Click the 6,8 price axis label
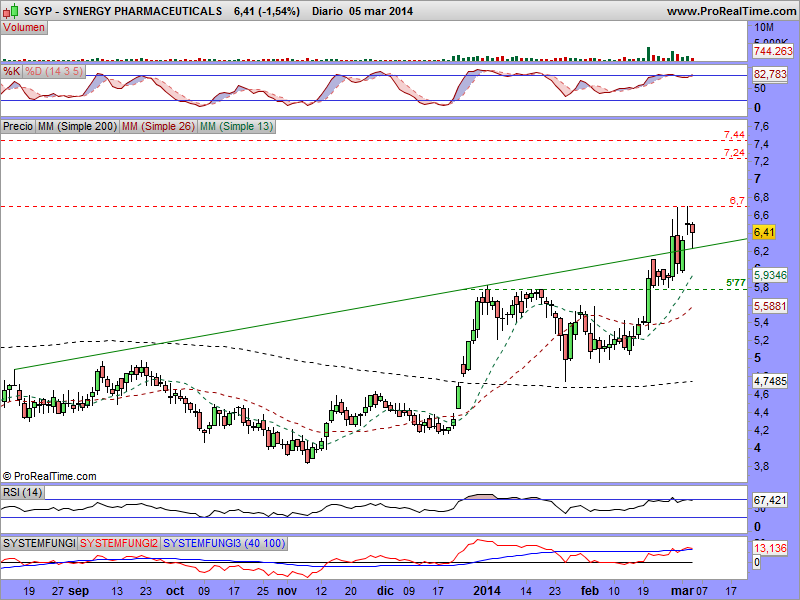The image size is (800, 600). pos(762,197)
